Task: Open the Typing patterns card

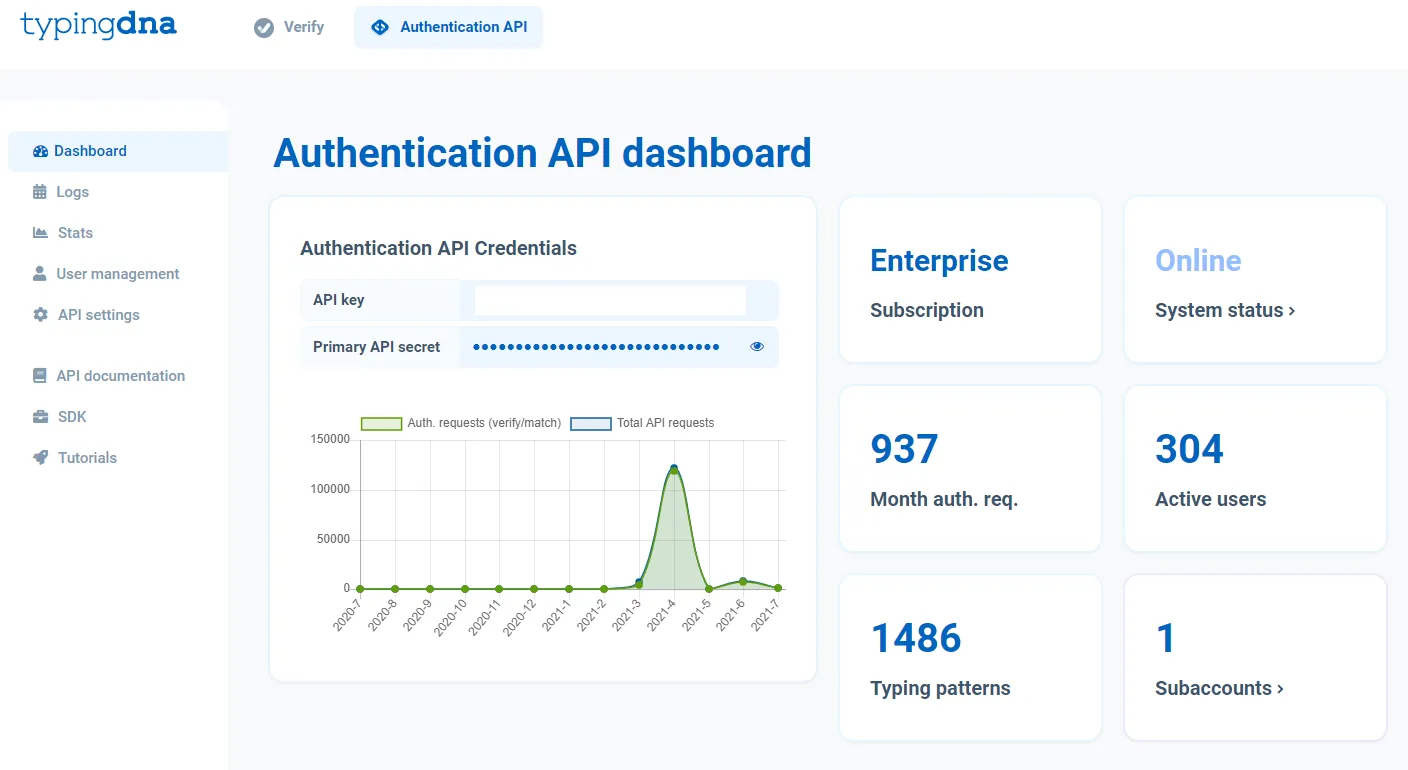Action: [970, 658]
